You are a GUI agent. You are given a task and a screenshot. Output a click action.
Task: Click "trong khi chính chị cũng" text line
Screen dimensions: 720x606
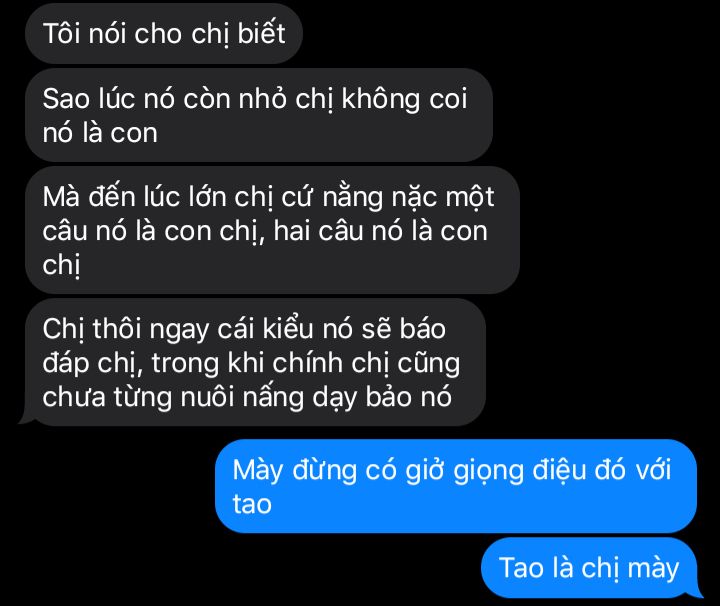click(305, 364)
